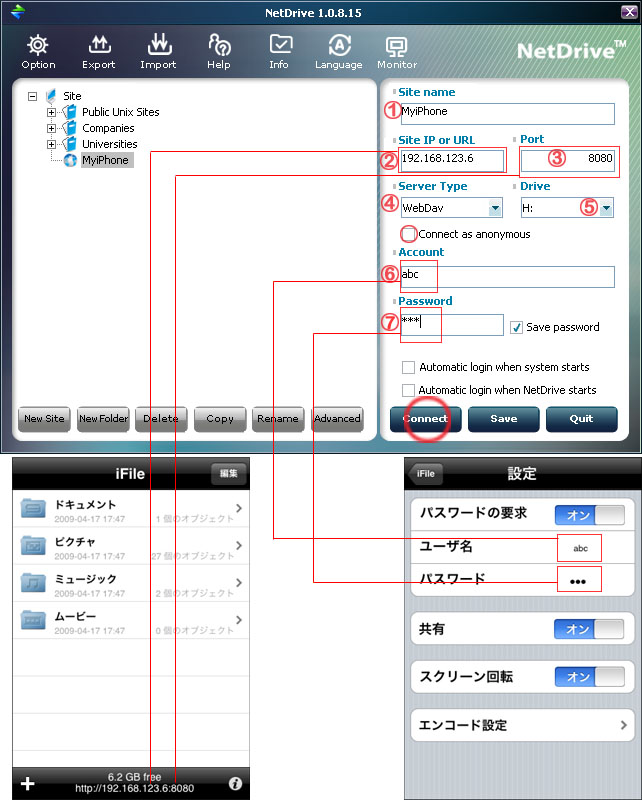Uncheck the Save password checkbox
Viewport: 642px width, 800px height.
(516, 328)
